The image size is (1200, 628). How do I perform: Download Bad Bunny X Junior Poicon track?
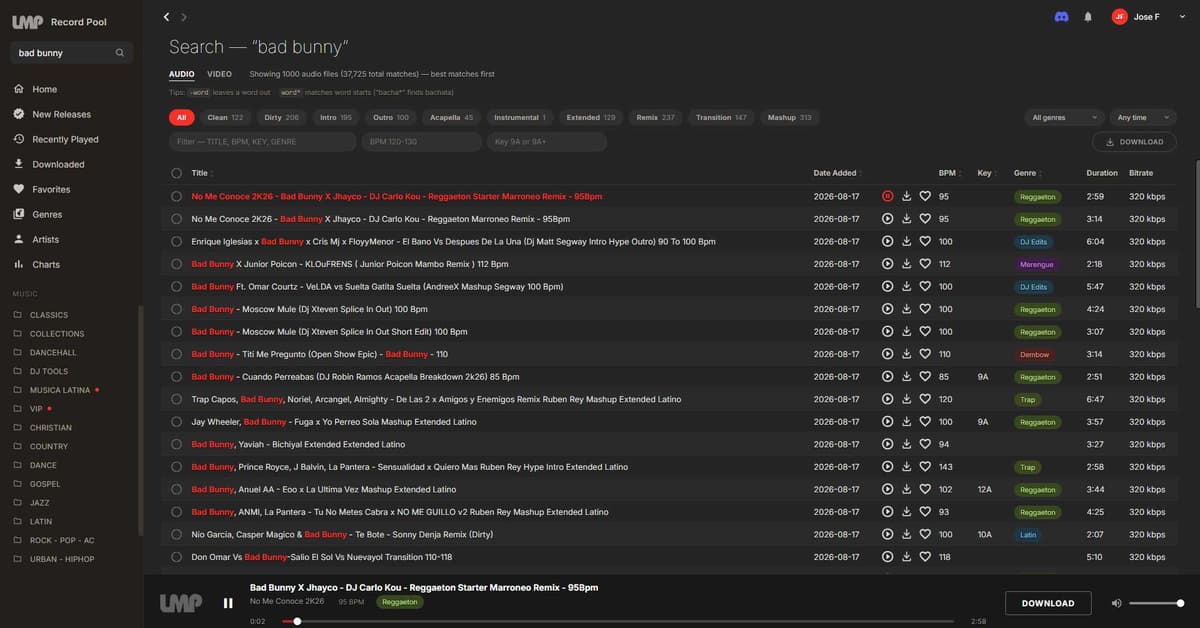[x=906, y=264]
